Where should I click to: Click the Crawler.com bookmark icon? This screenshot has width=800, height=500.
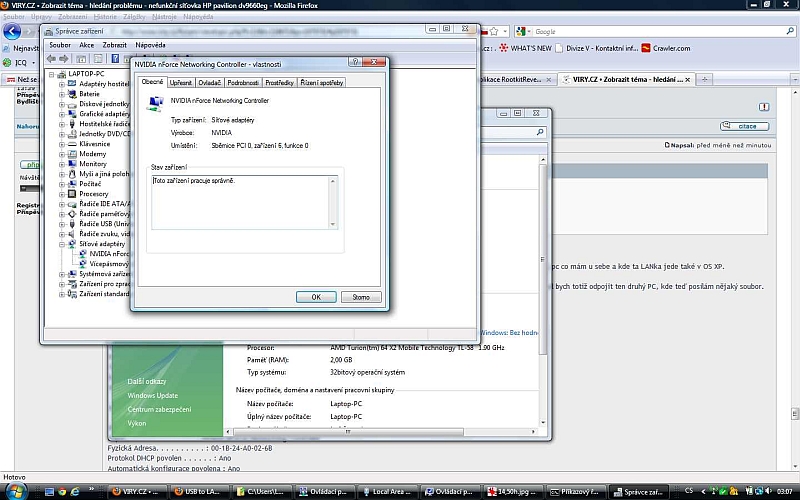646,48
